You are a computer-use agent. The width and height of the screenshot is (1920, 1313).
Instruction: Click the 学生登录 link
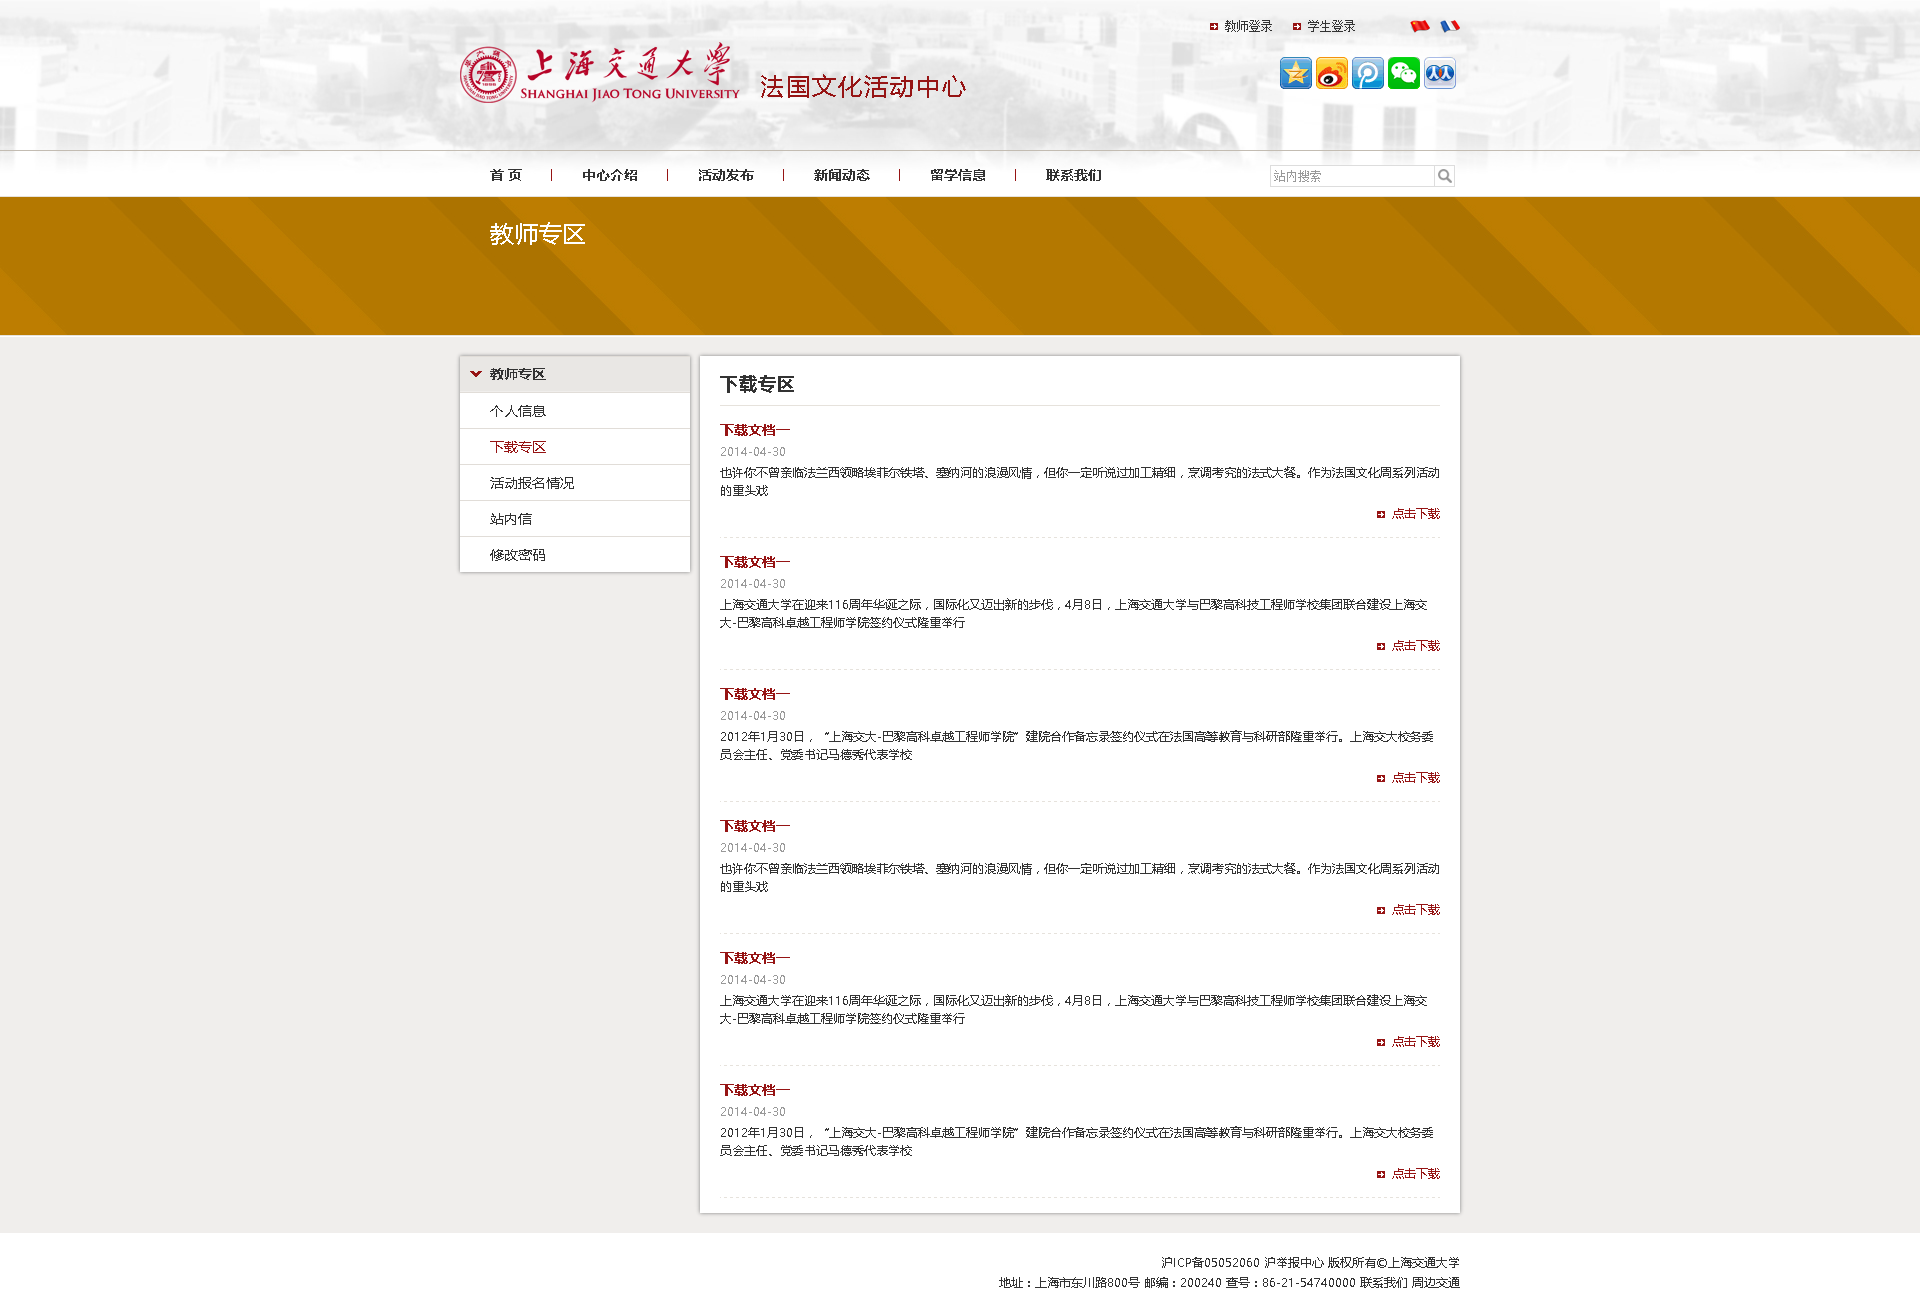(x=1331, y=26)
